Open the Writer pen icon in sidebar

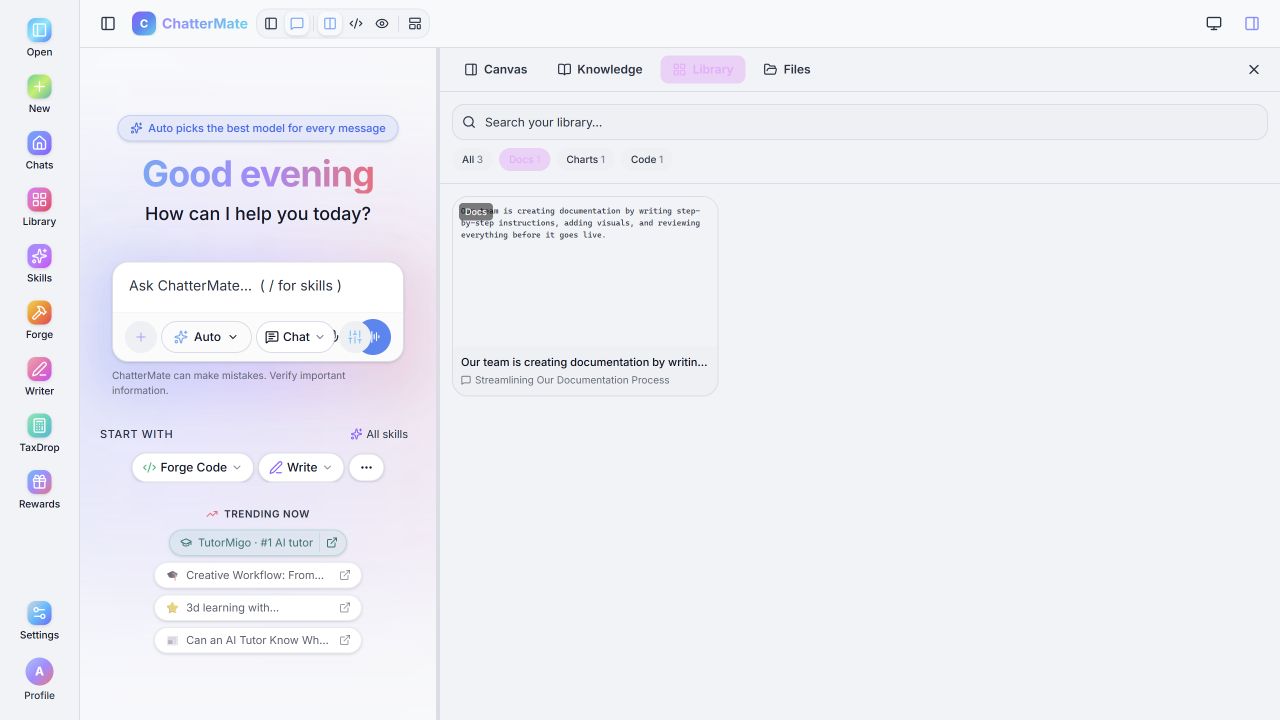pos(39,369)
